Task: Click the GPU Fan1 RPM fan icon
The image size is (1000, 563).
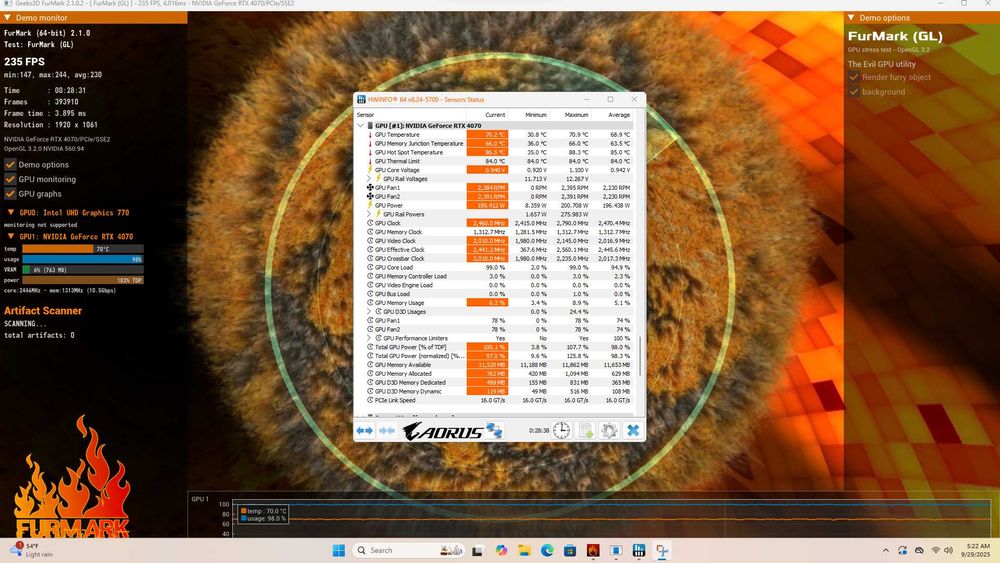Action: coord(370,187)
